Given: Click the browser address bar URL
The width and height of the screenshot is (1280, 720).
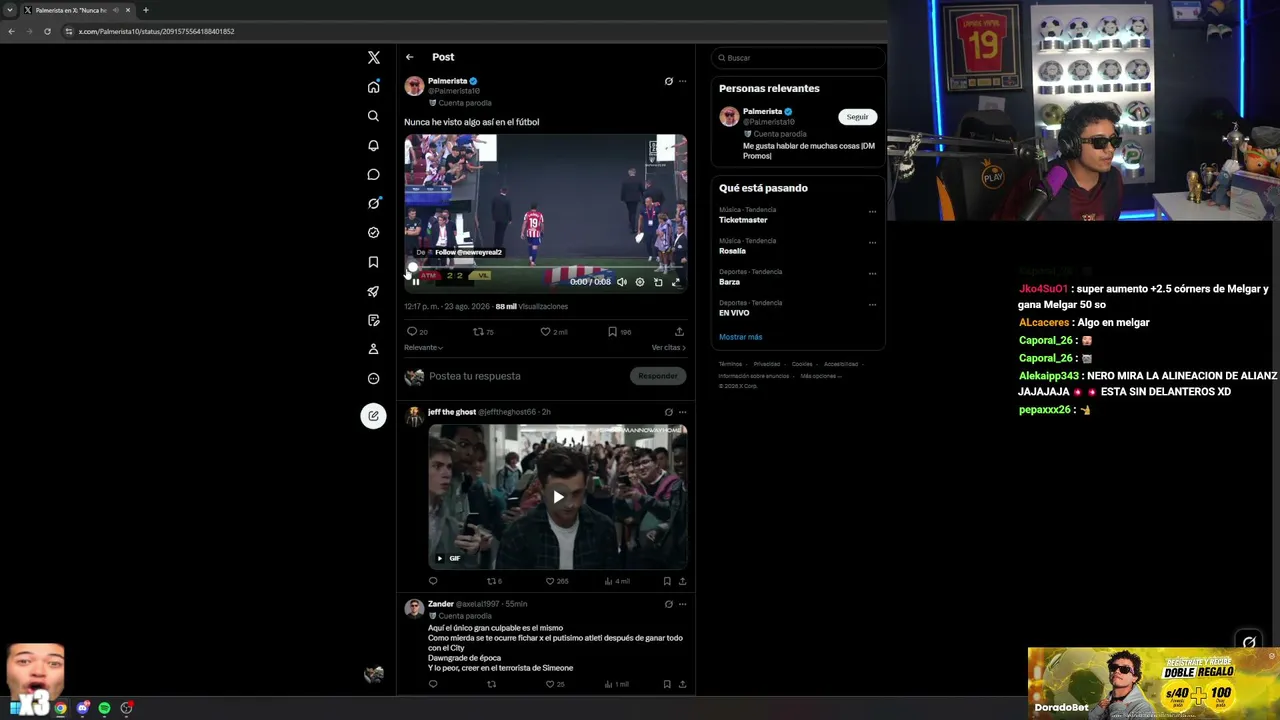Looking at the screenshot, I should (156, 31).
